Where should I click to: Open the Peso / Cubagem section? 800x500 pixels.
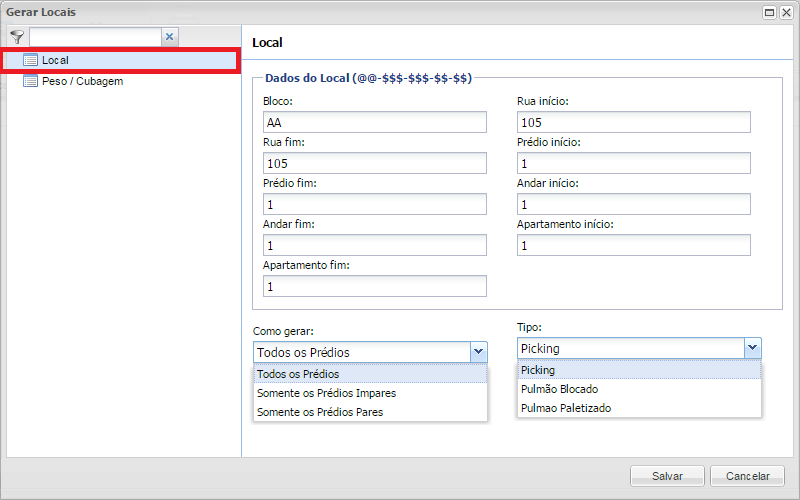point(83,81)
